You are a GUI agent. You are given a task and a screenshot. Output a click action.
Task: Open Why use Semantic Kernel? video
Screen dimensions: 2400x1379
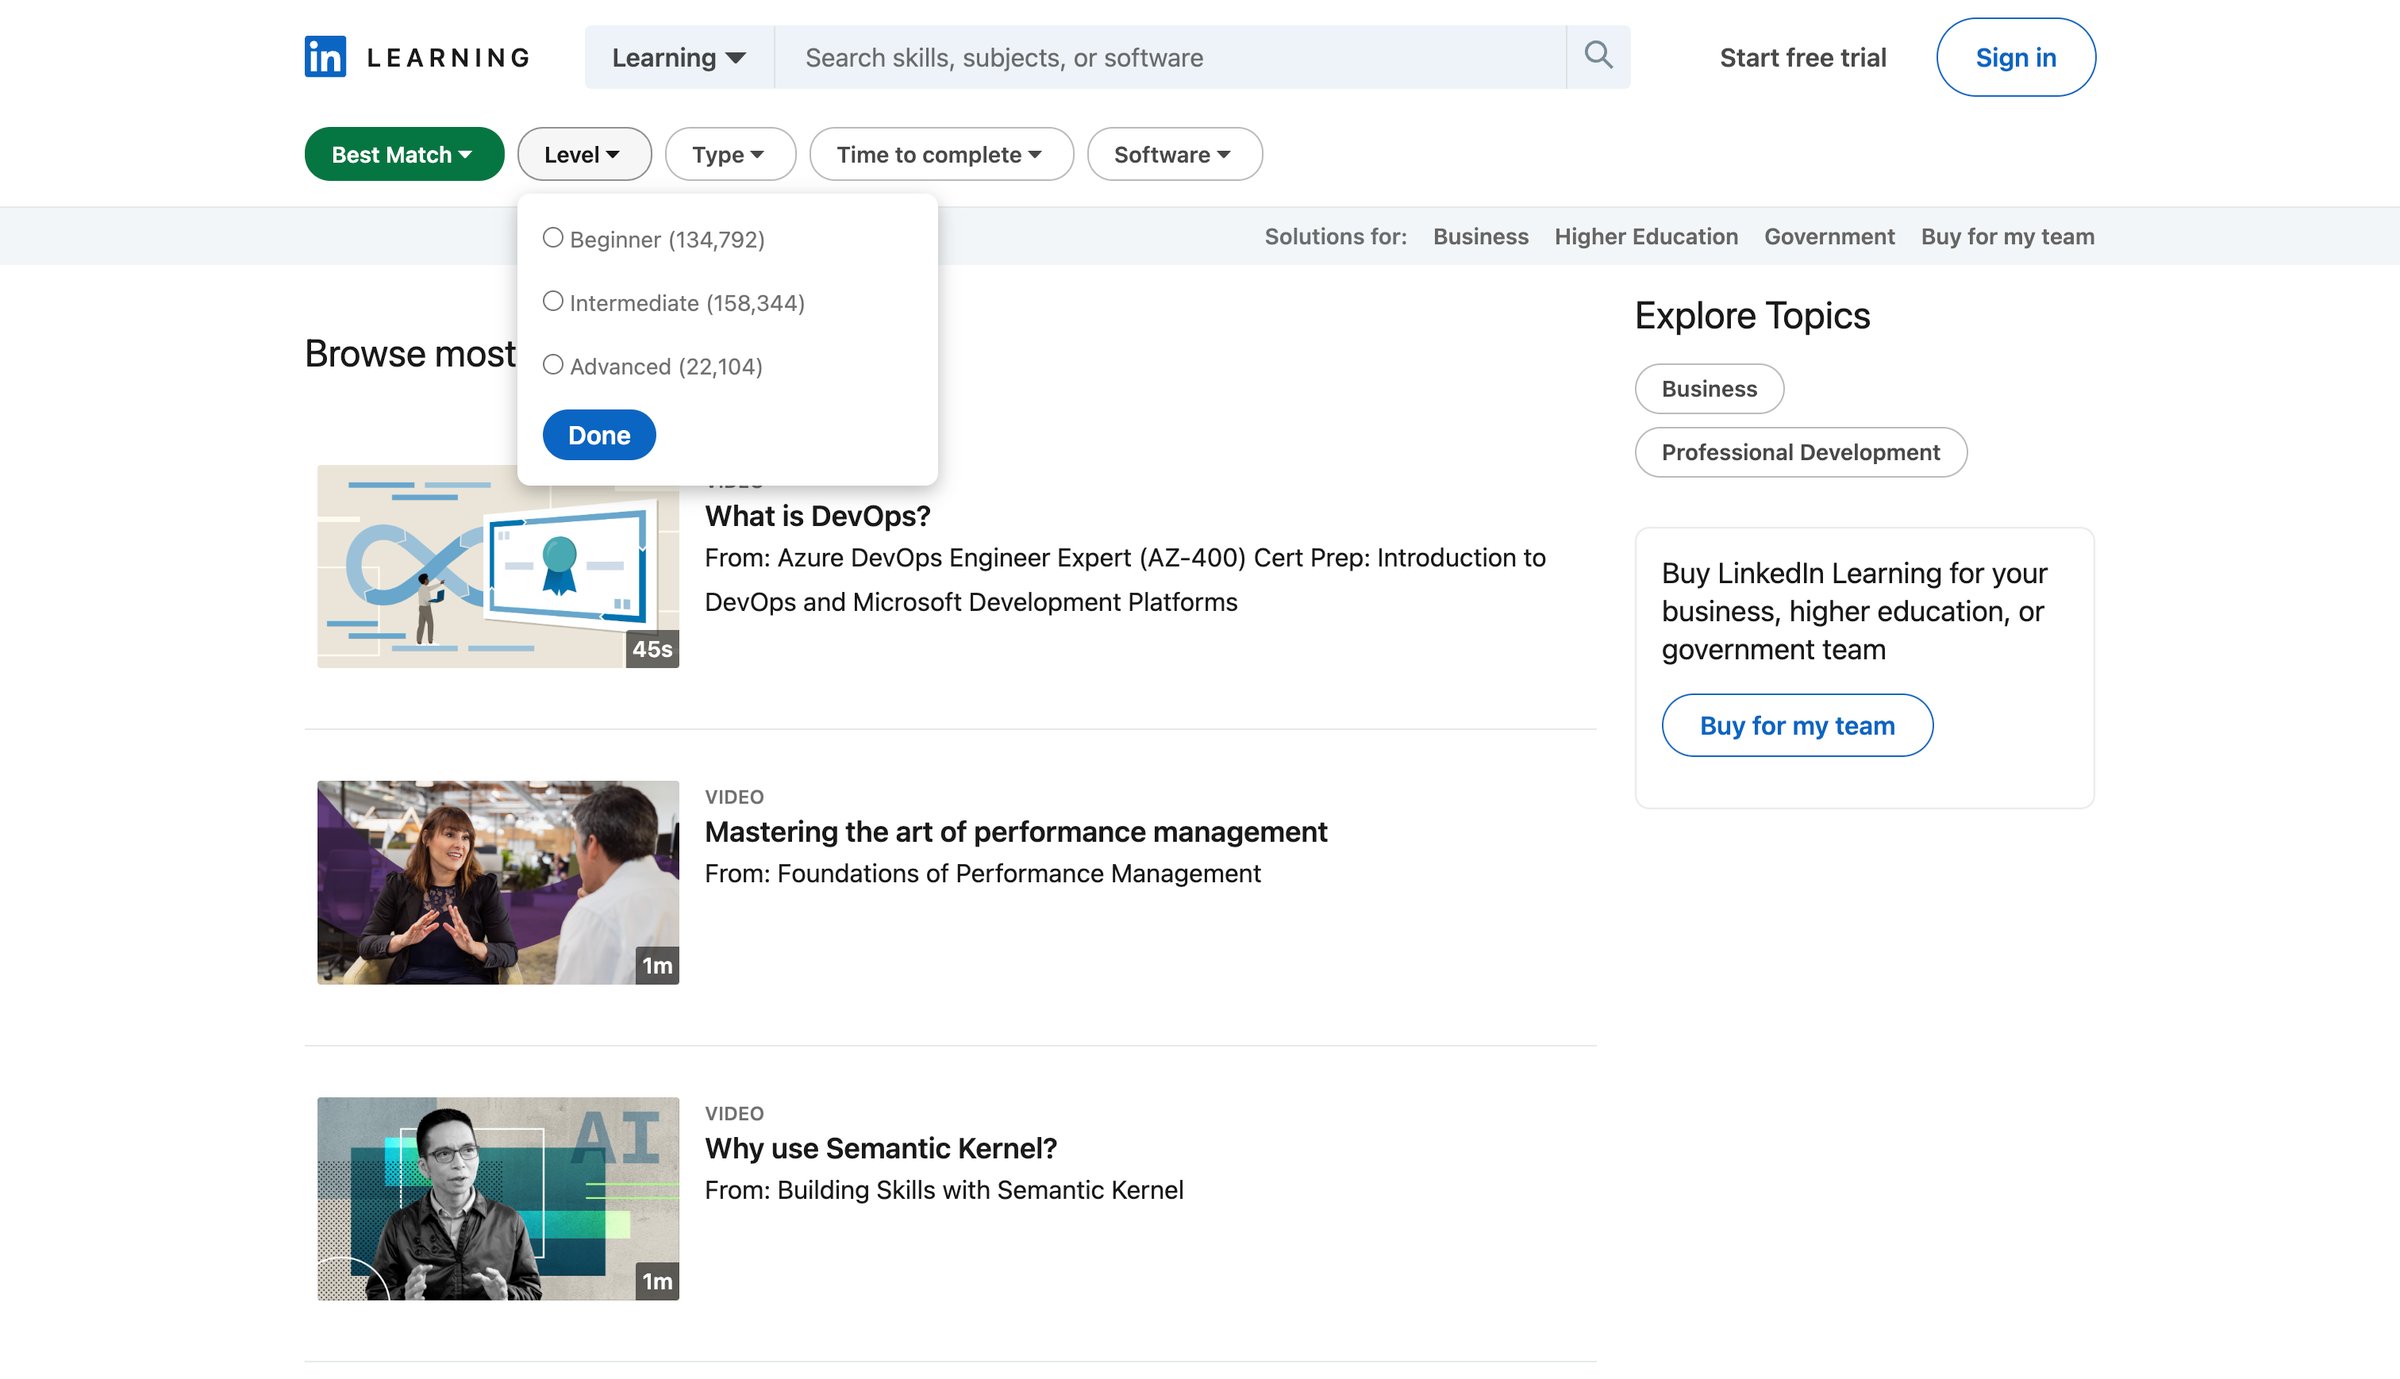tap(880, 1147)
